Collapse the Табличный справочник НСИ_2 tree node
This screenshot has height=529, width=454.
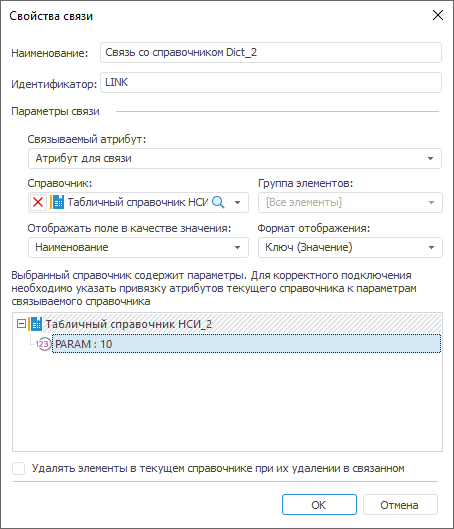[x=21, y=324]
